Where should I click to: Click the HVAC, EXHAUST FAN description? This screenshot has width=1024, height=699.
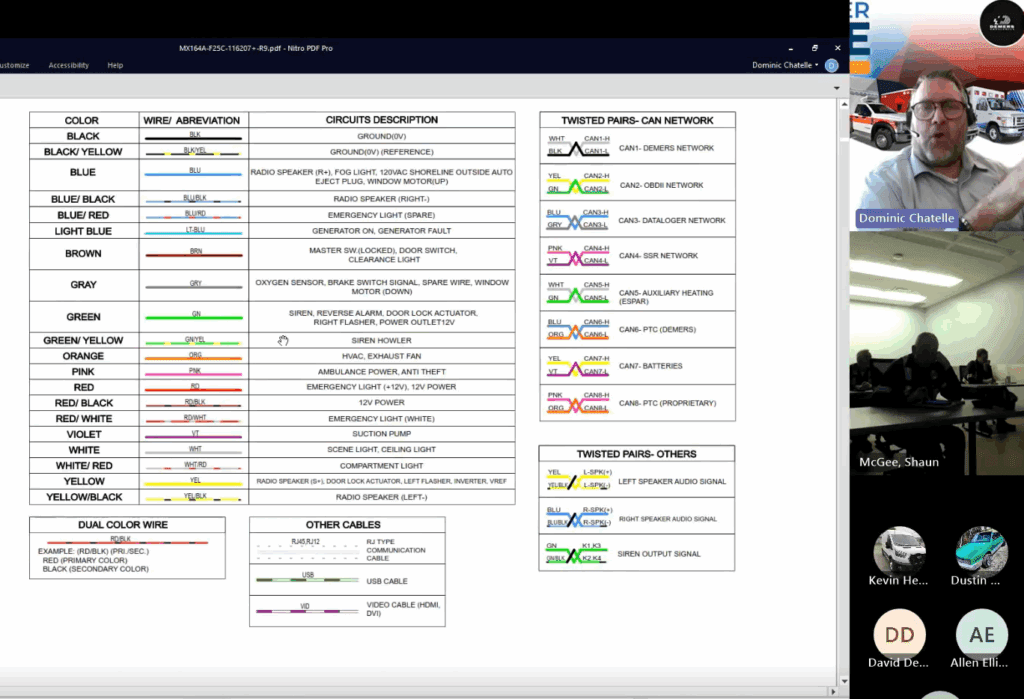381,356
